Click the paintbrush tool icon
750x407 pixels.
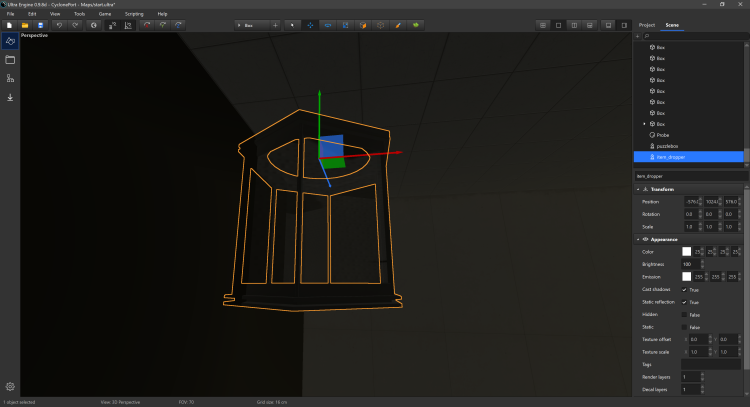[397, 24]
